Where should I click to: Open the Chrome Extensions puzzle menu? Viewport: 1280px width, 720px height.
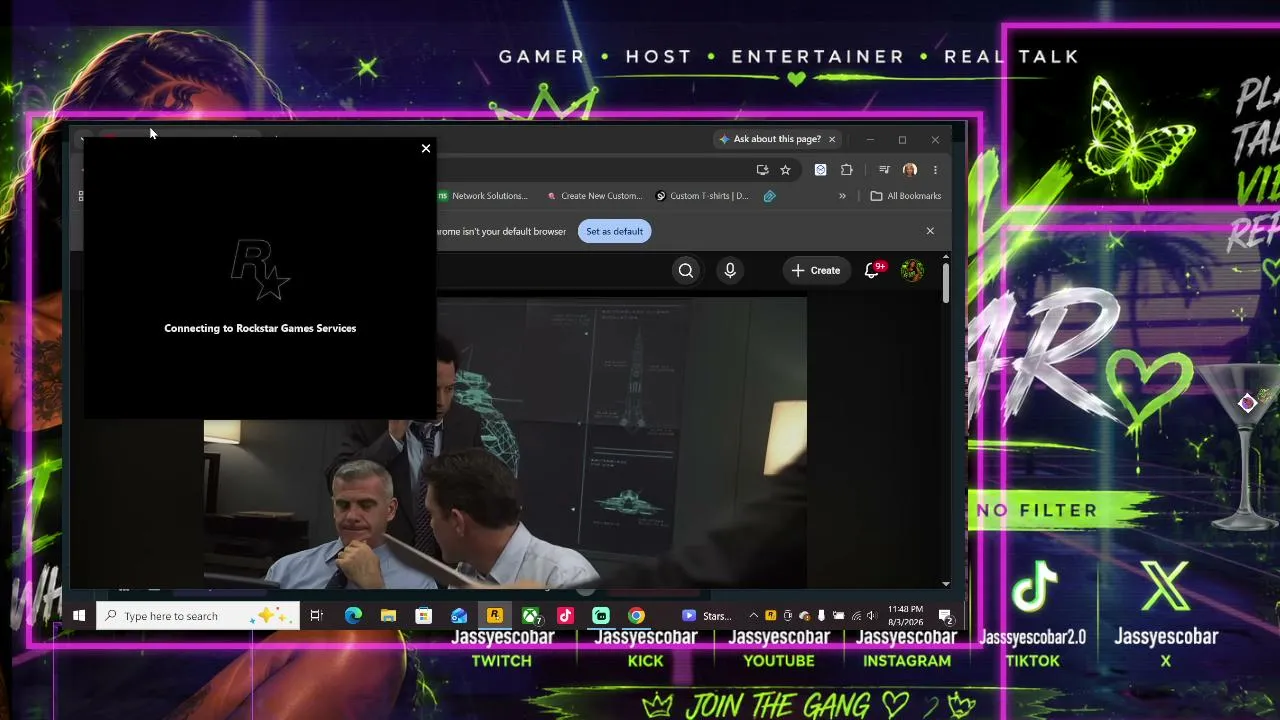(846, 170)
